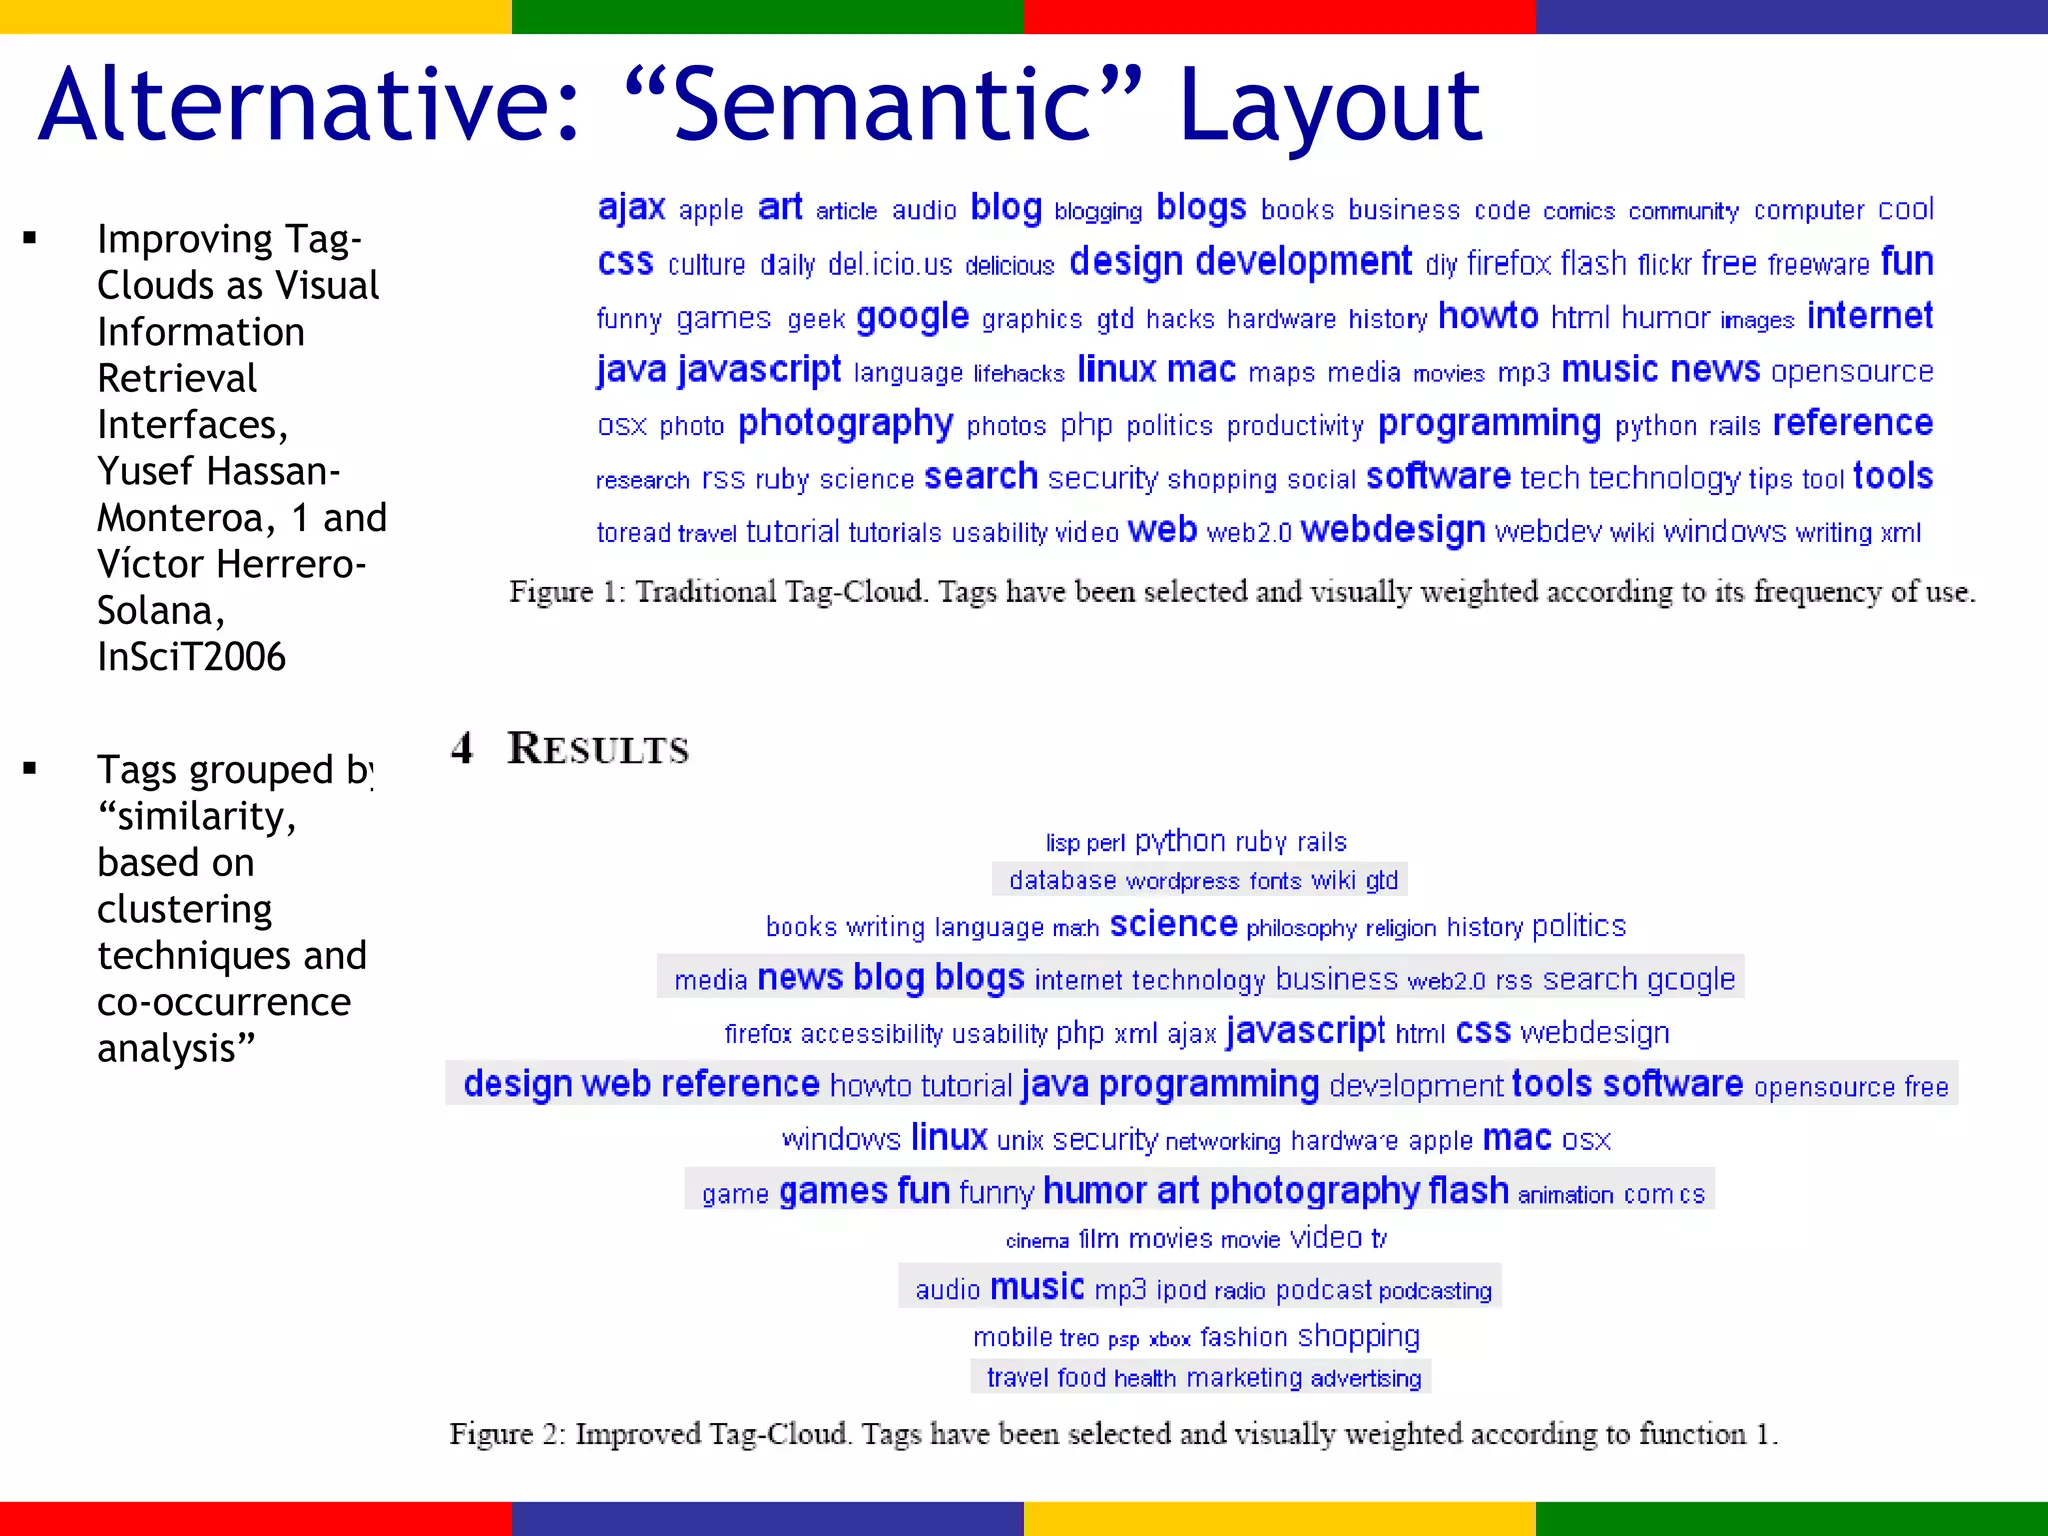Screen dimensions: 2048x1536
Task: Pick the "lifehacks" tag
Action: [1019, 374]
